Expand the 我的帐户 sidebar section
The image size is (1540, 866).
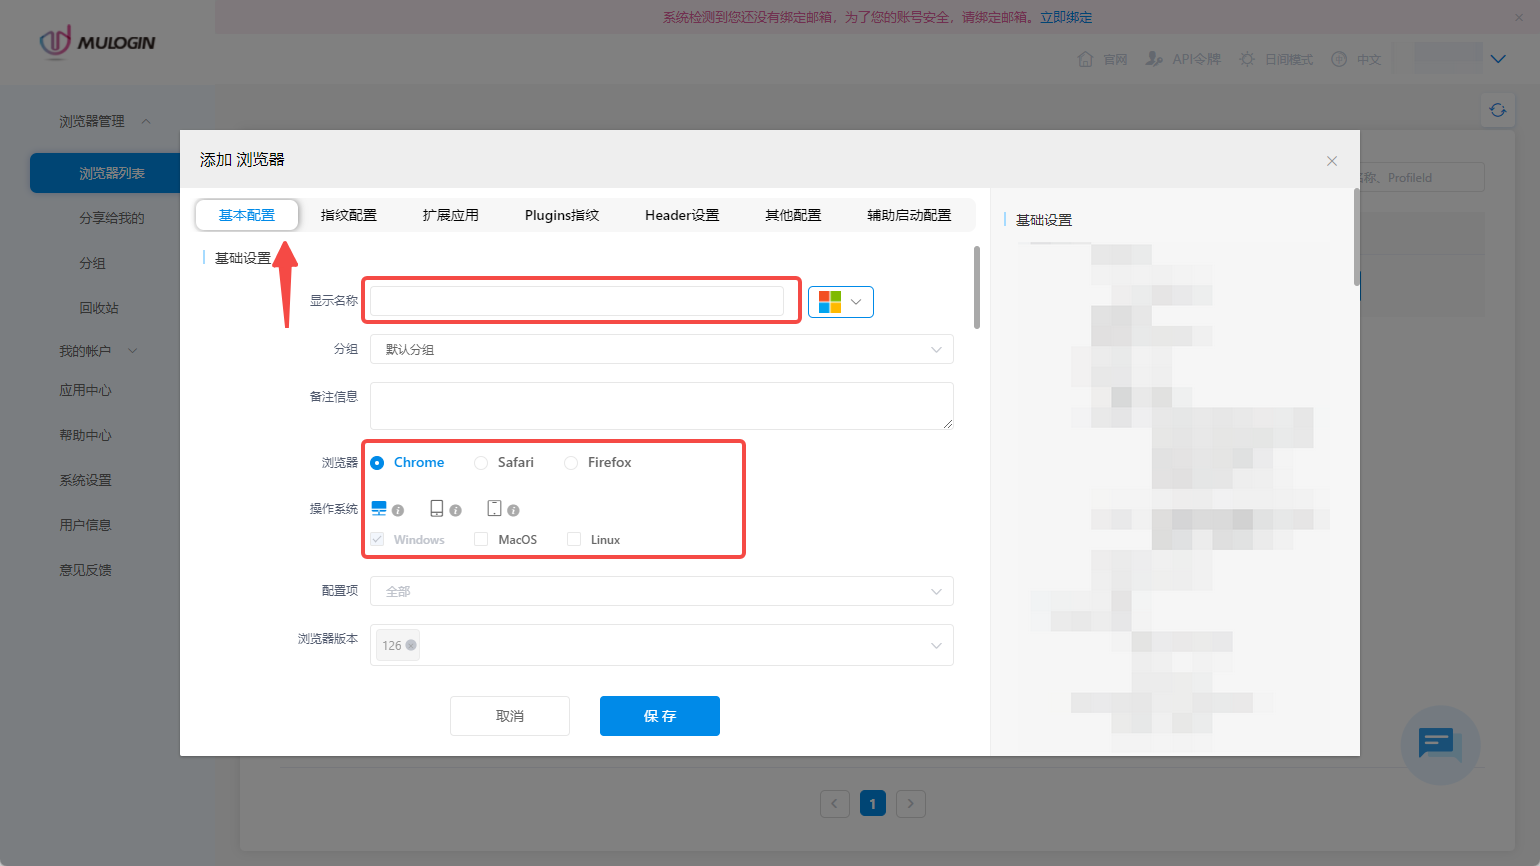coord(98,351)
